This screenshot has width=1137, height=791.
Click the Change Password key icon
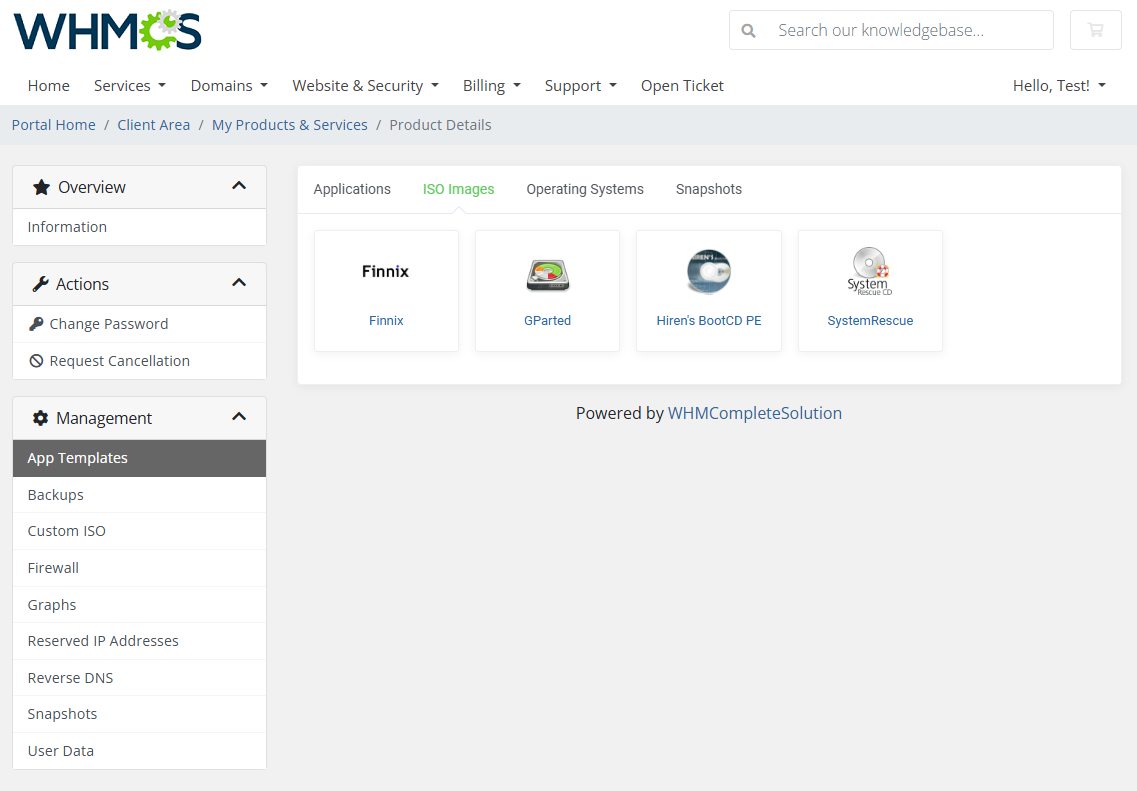(x=36, y=324)
